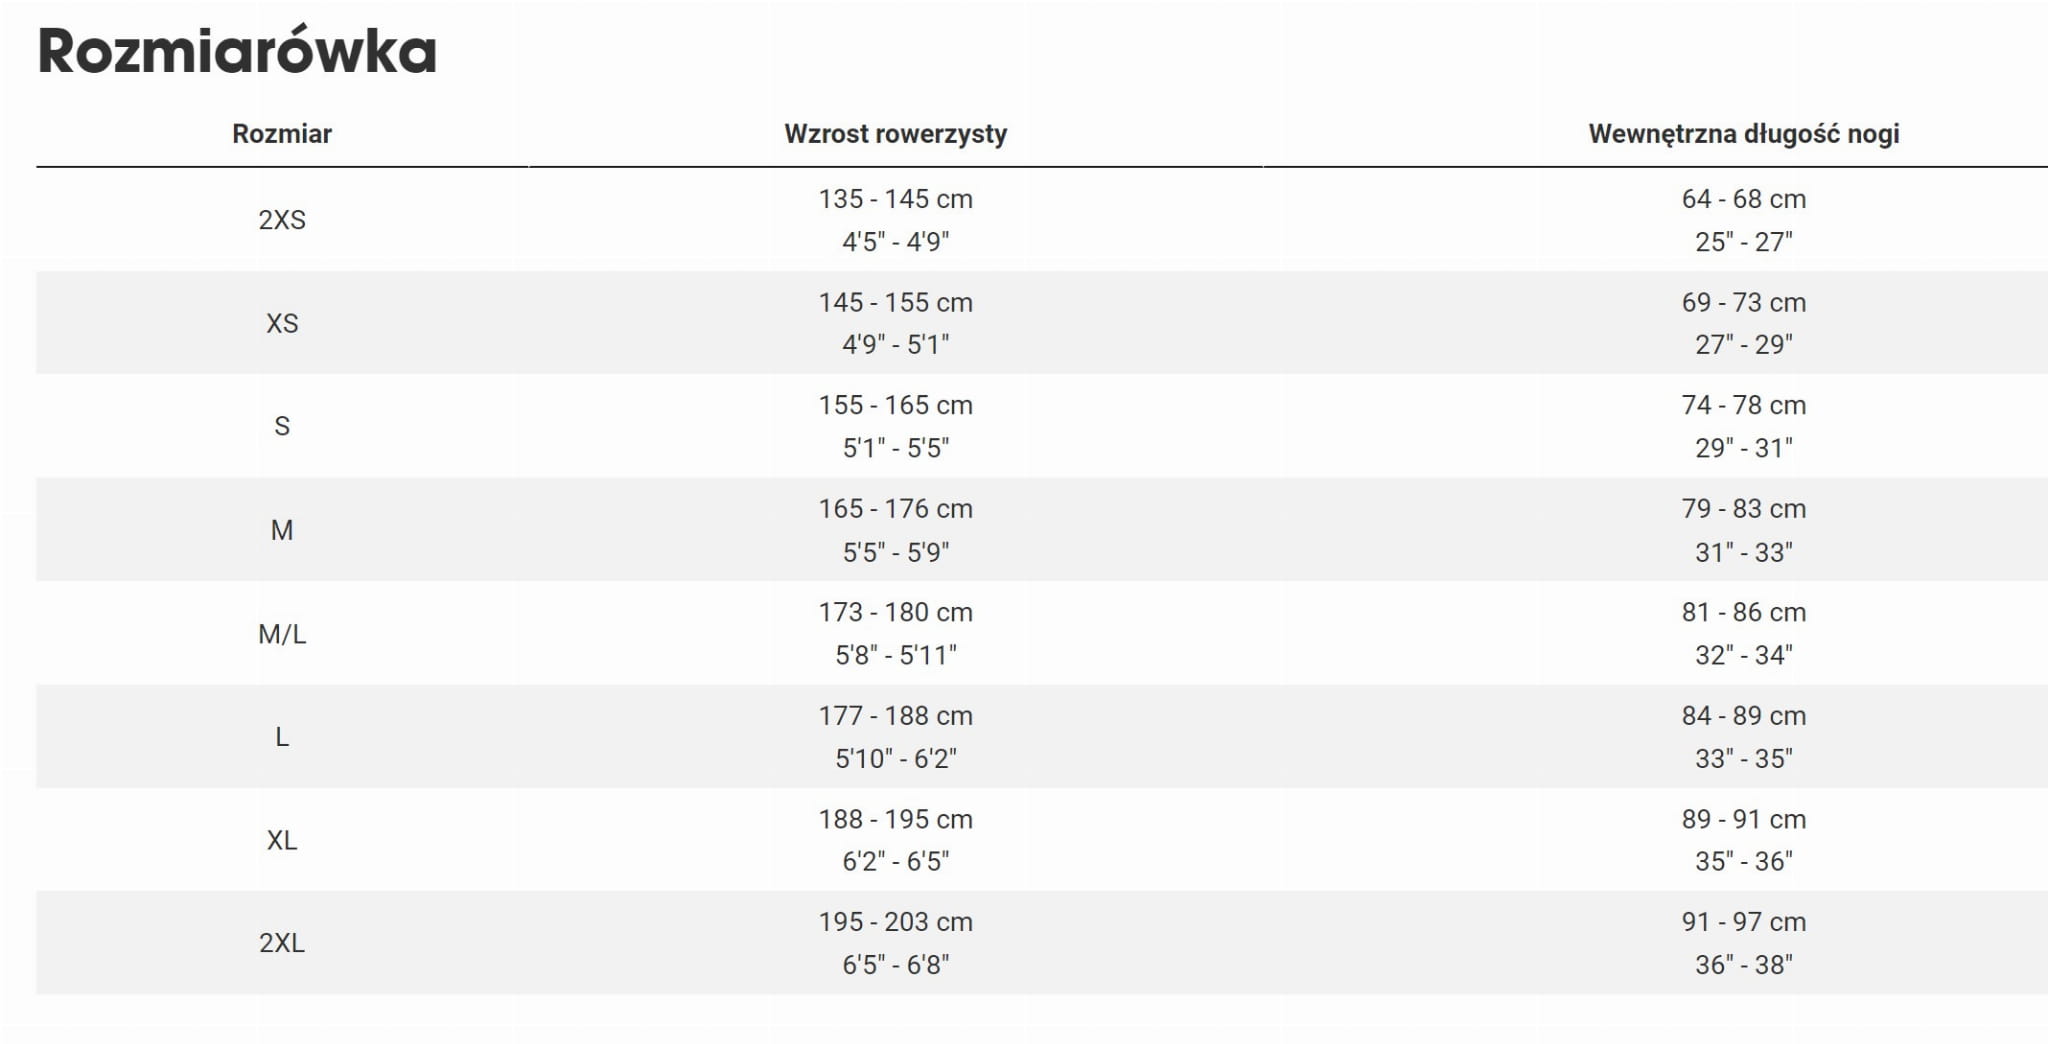Click the 64 - 68 cm inseam value
The height and width of the screenshot is (1044, 2048).
(x=1743, y=199)
